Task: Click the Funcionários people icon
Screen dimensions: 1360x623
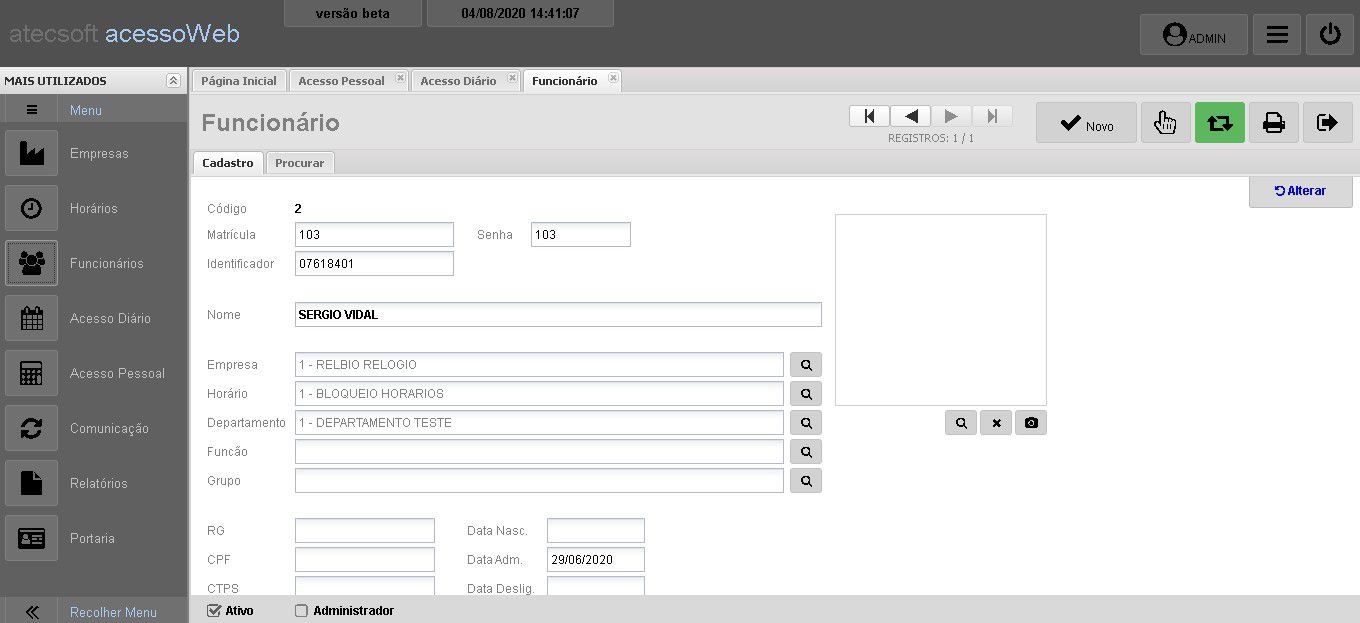Action: pos(32,264)
